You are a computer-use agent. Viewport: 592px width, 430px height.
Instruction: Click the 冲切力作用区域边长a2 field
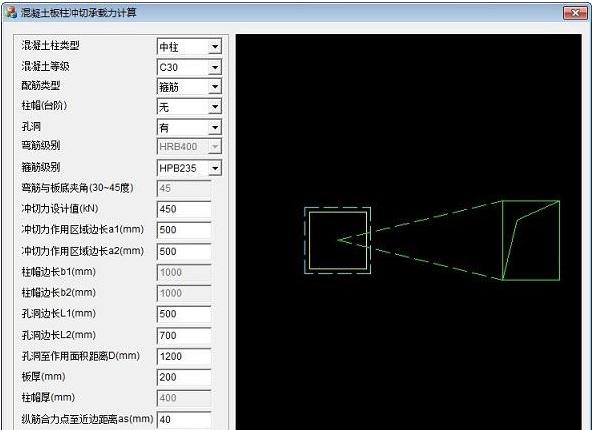(184, 251)
